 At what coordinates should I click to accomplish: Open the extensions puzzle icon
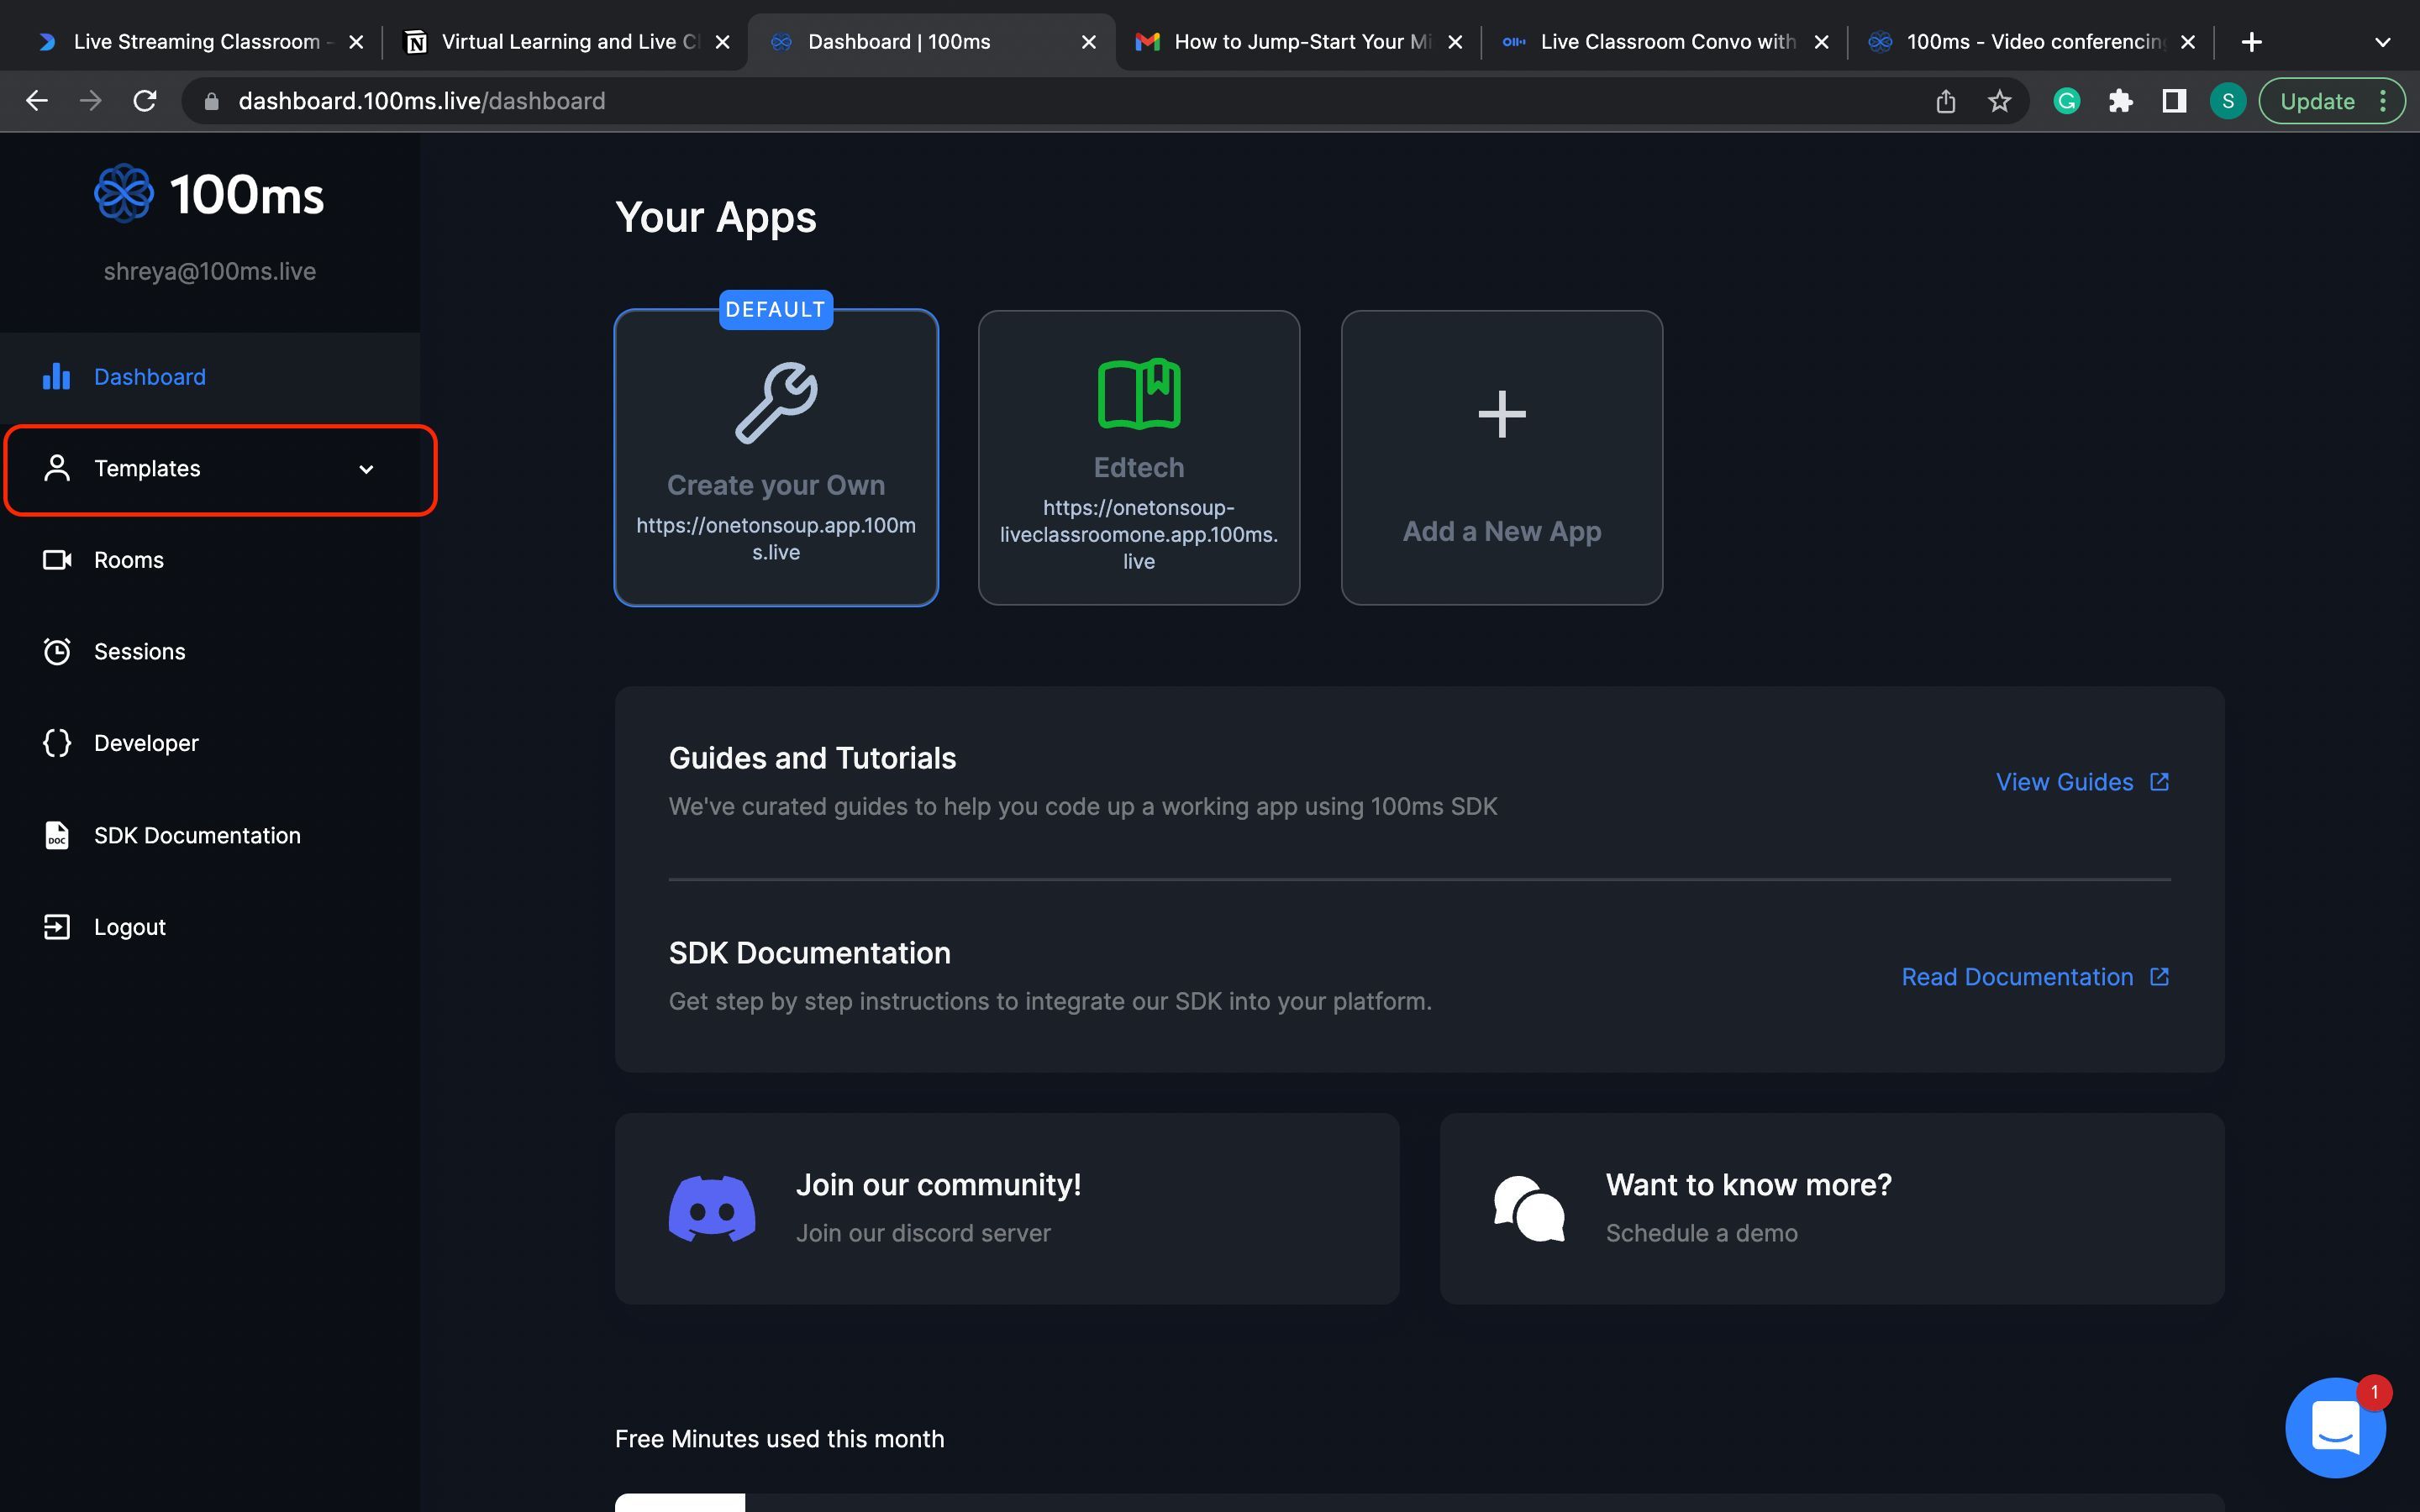[x=2120, y=101]
